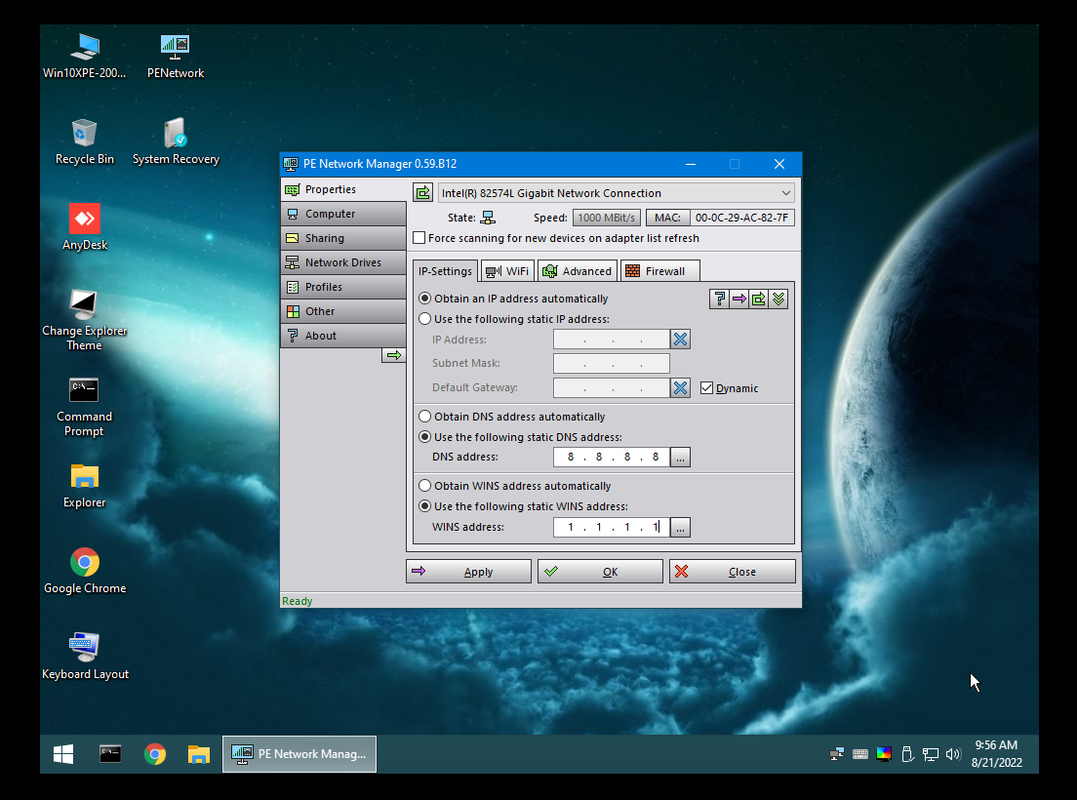Click the green double-chevron down icon
The height and width of the screenshot is (800, 1077).
778,299
